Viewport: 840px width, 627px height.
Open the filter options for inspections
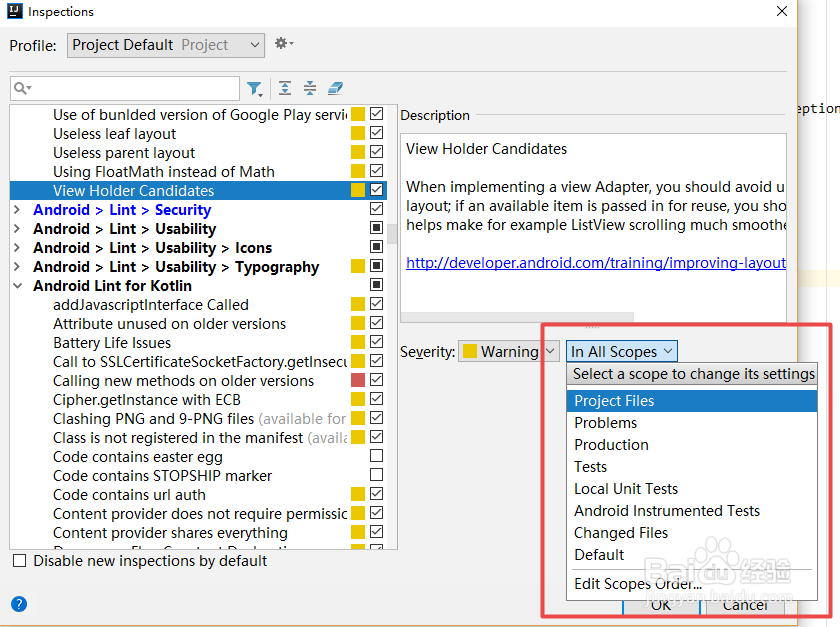(x=255, y=89)
